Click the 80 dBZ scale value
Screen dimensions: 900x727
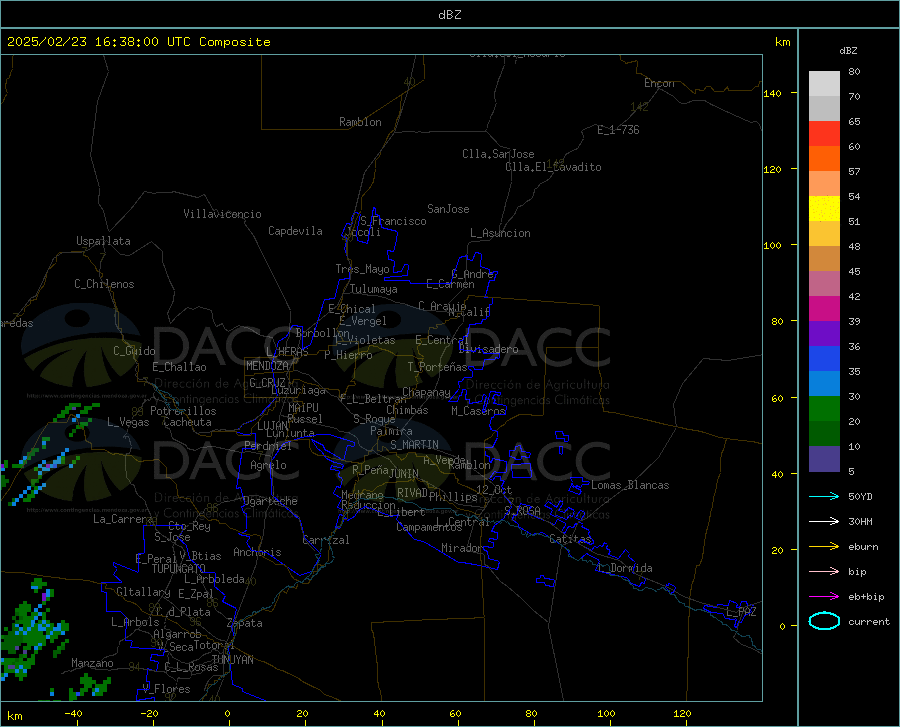tap(854, 71)
